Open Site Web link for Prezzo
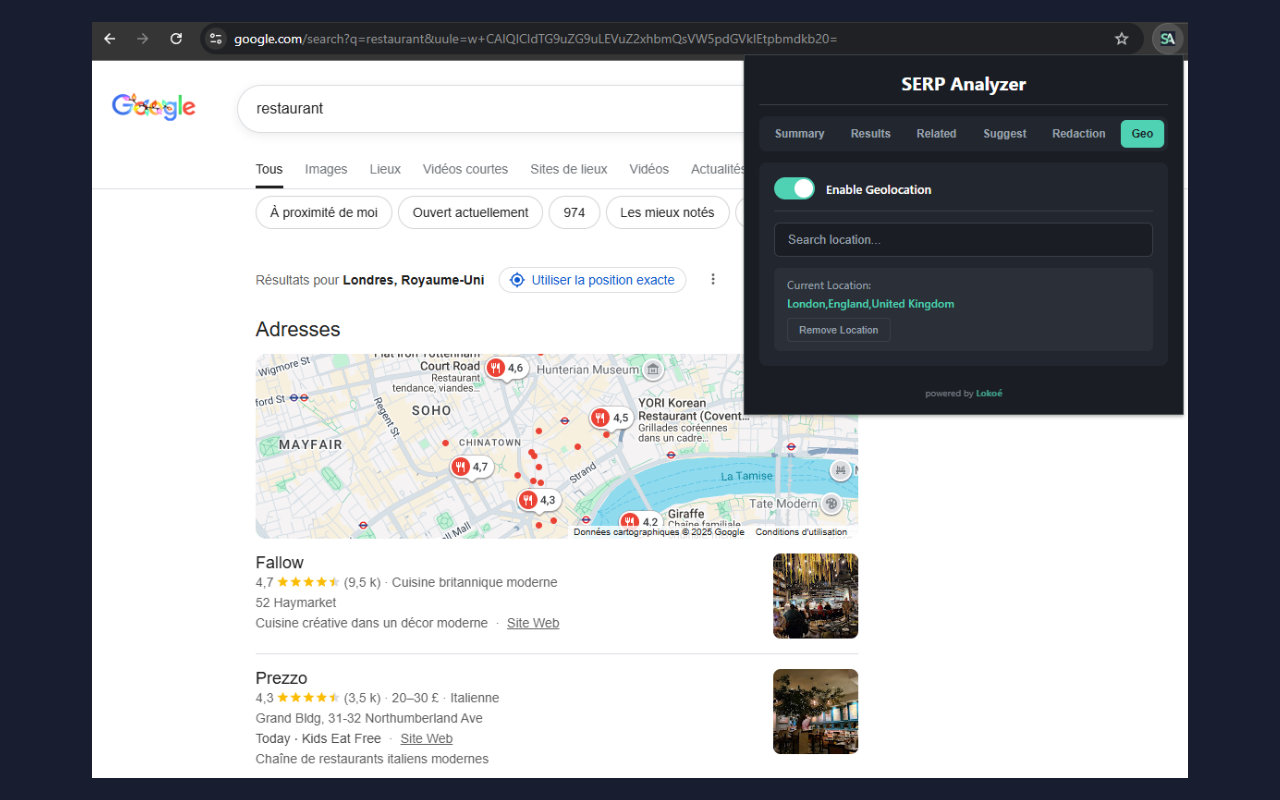 coord(426,739)
